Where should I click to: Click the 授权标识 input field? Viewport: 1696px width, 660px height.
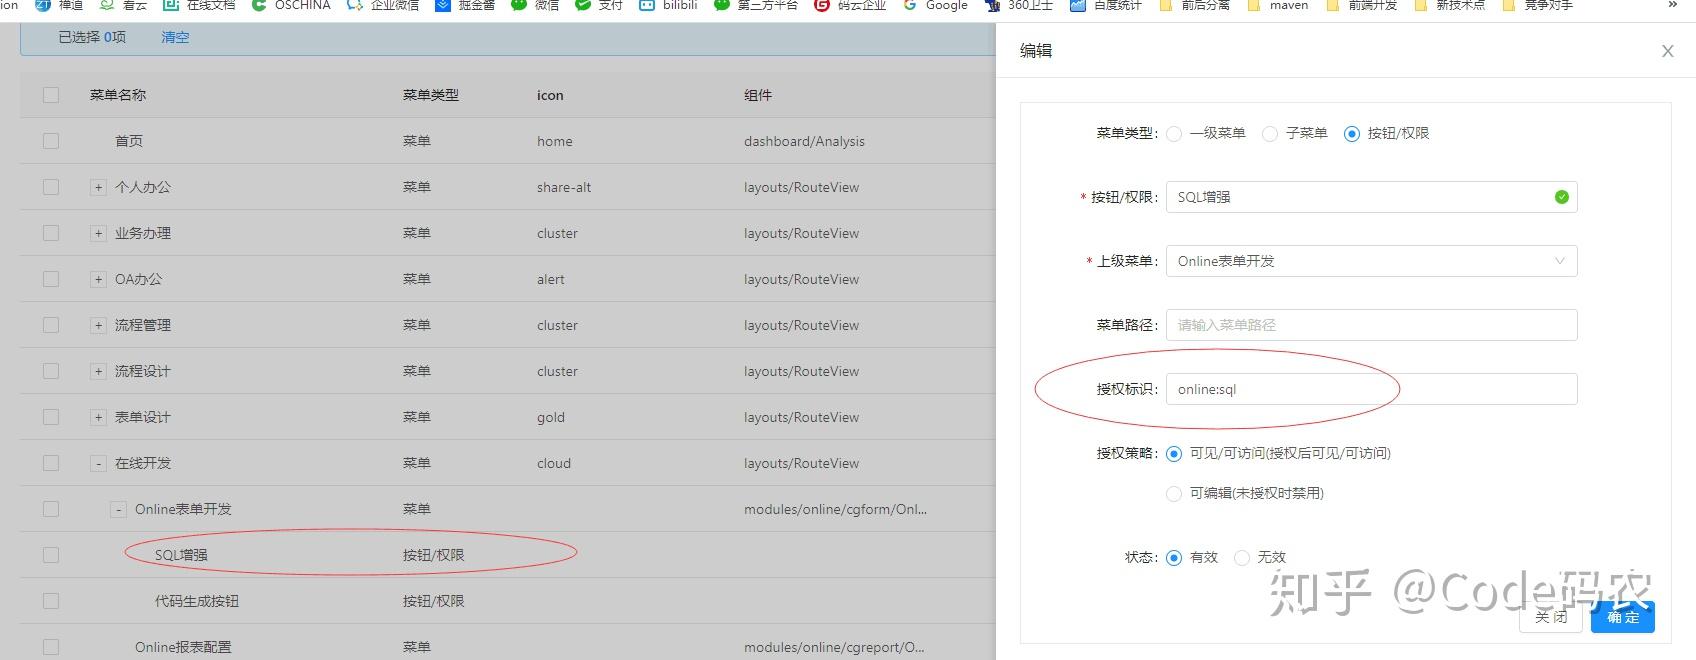click(1371, 389)
